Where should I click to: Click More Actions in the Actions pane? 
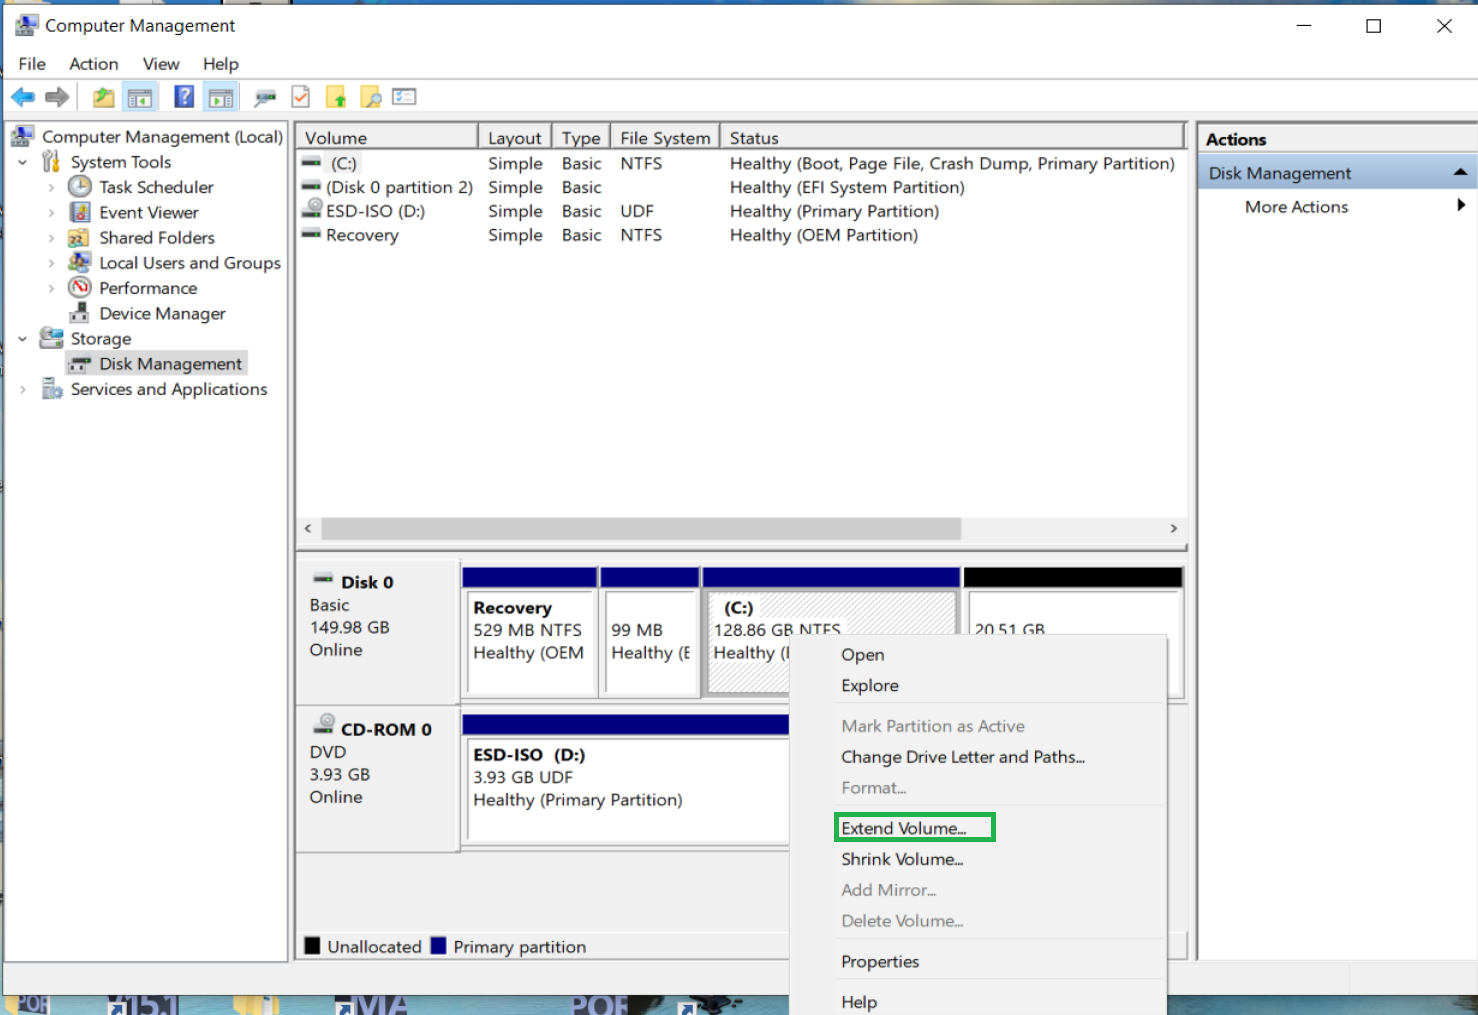click(x=1296, y=207)
